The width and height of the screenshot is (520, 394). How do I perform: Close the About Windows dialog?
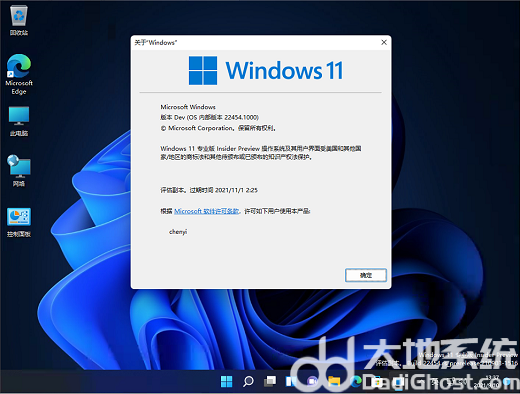tap(384, 42)
